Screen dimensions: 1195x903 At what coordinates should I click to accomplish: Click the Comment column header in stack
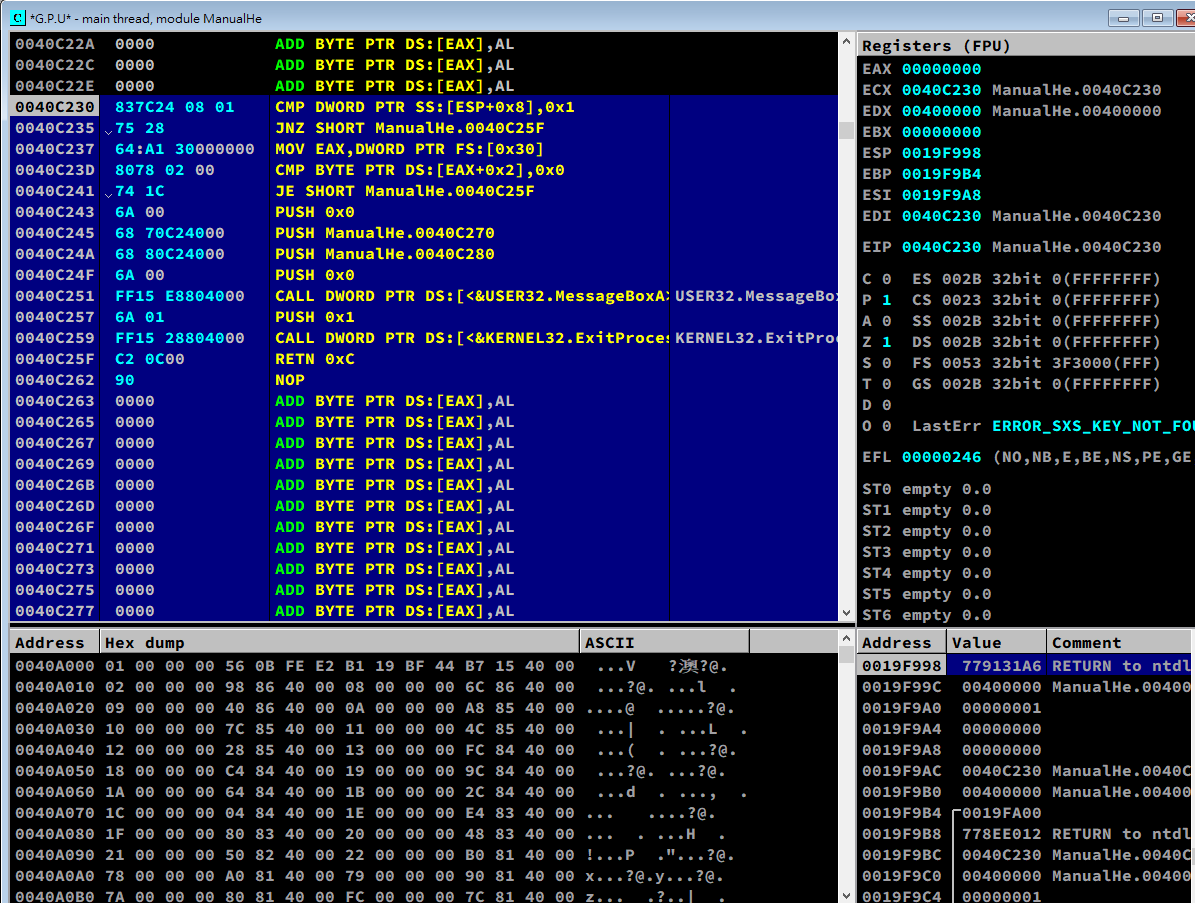coord(1118,642)
